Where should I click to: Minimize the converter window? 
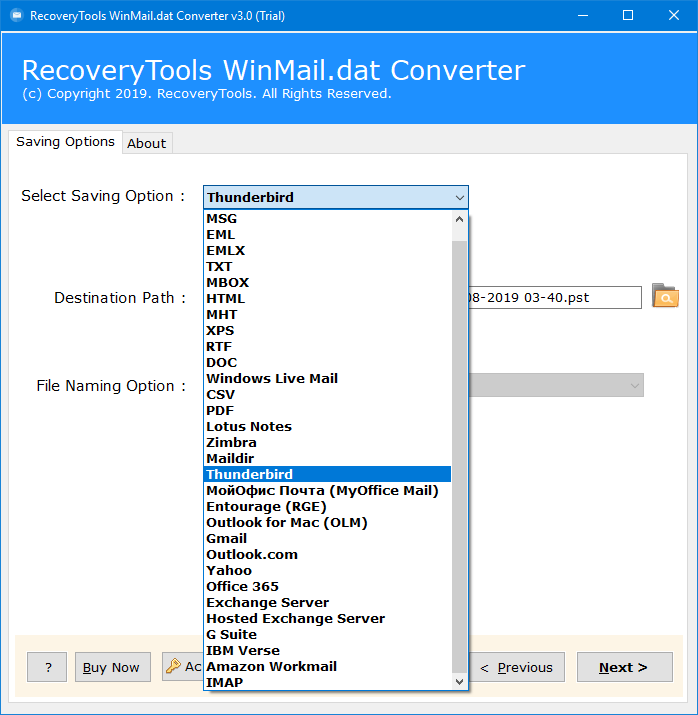coord(583,16)
